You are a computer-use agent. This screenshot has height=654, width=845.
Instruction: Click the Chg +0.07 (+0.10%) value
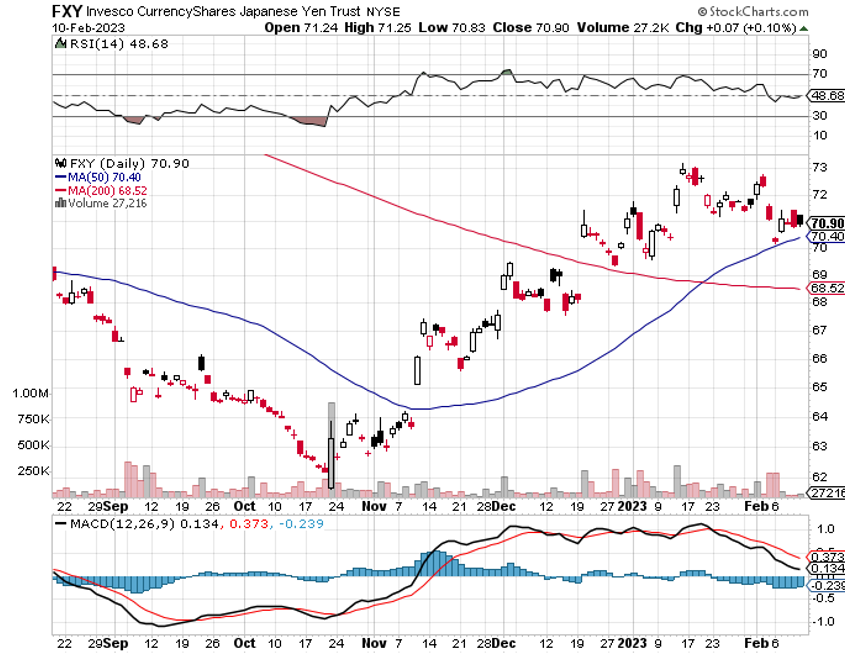tap(736, 27)
